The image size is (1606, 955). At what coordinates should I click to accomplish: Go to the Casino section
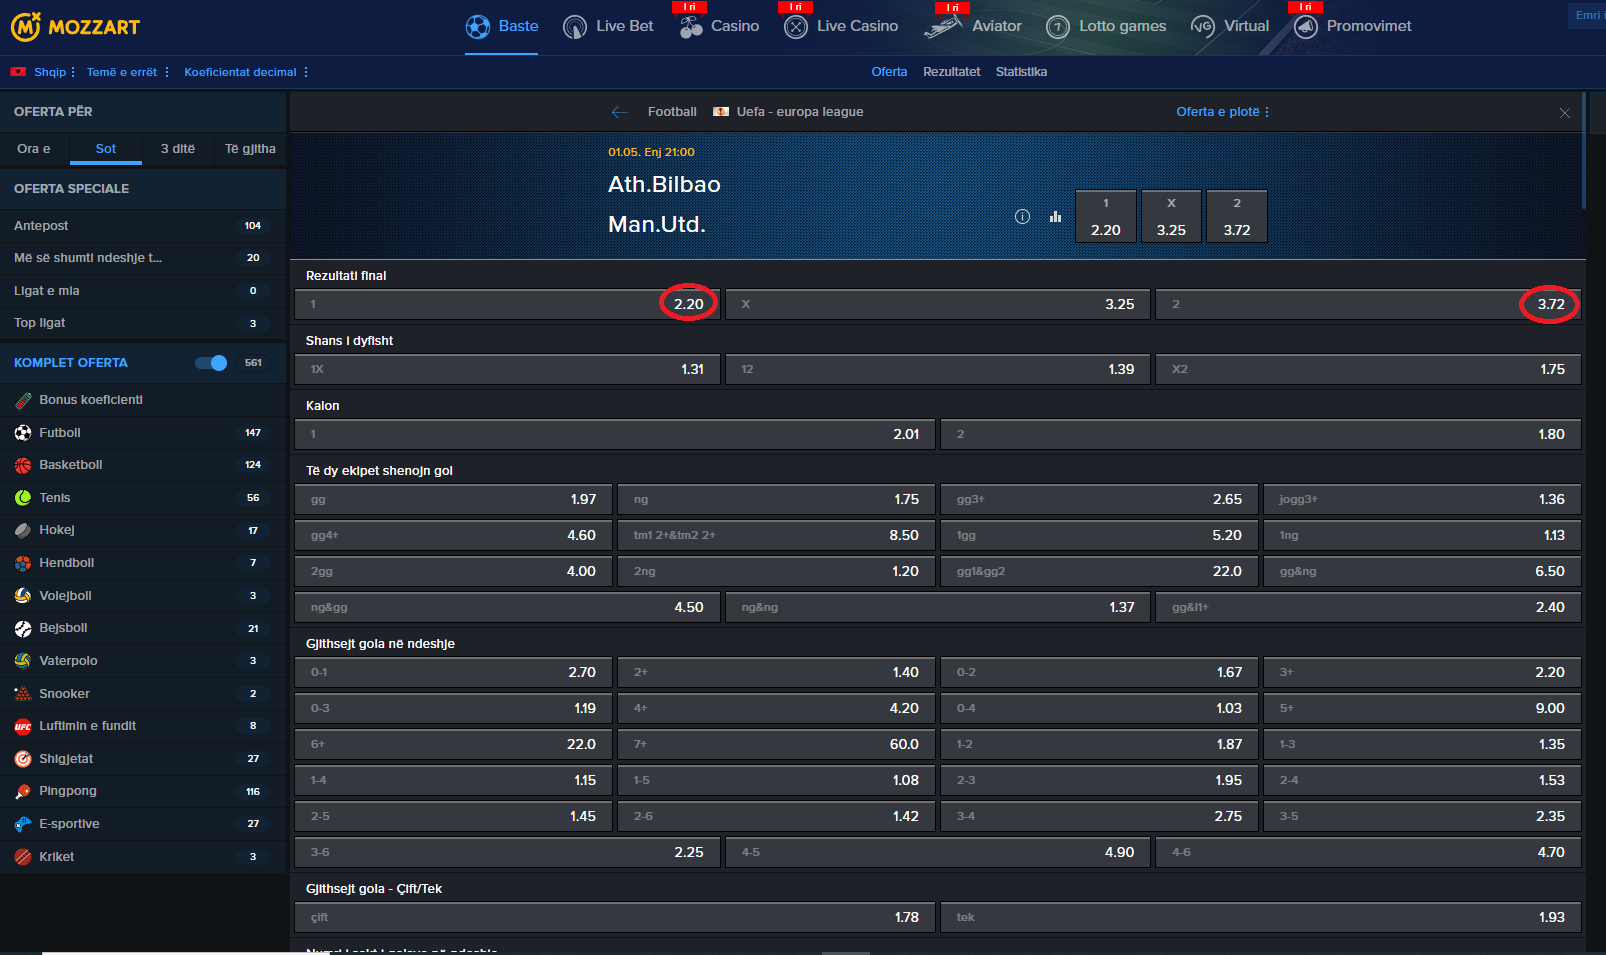tap(719, 27)
